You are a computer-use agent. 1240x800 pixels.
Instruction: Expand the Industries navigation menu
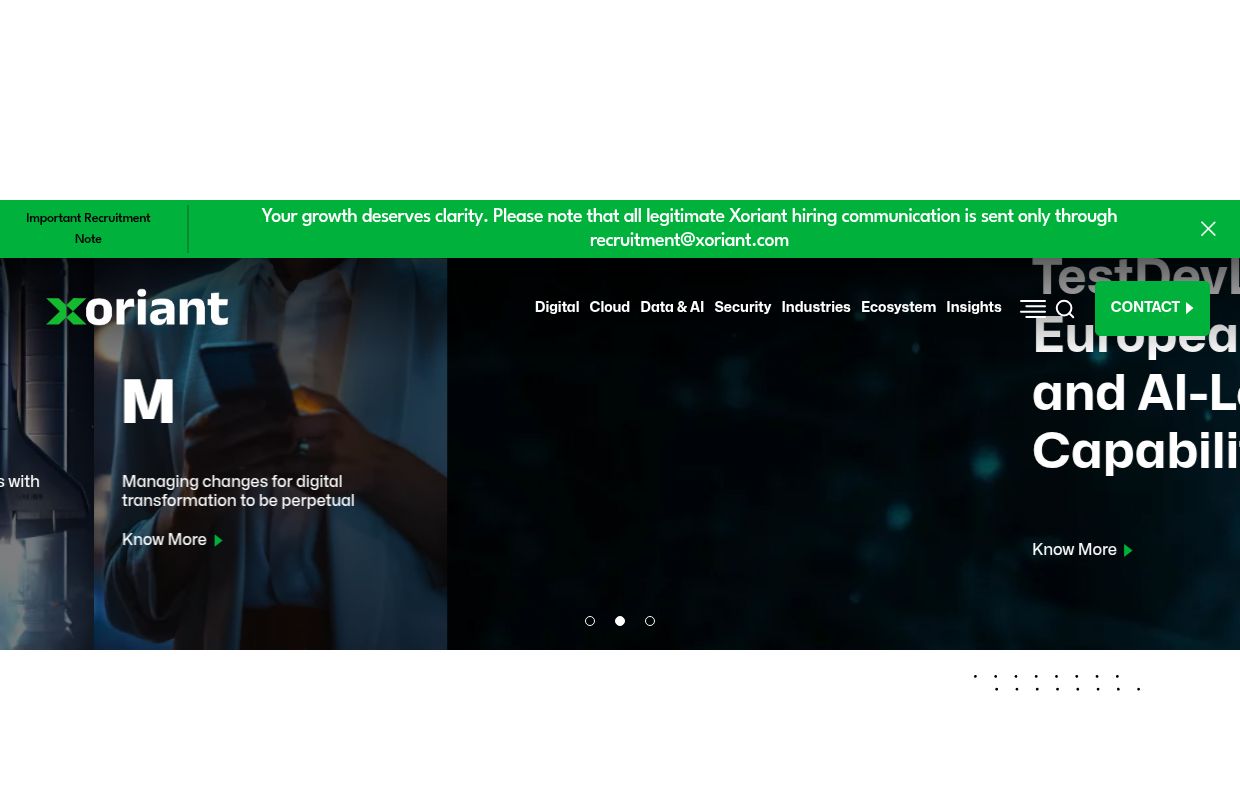pos(816,307)
